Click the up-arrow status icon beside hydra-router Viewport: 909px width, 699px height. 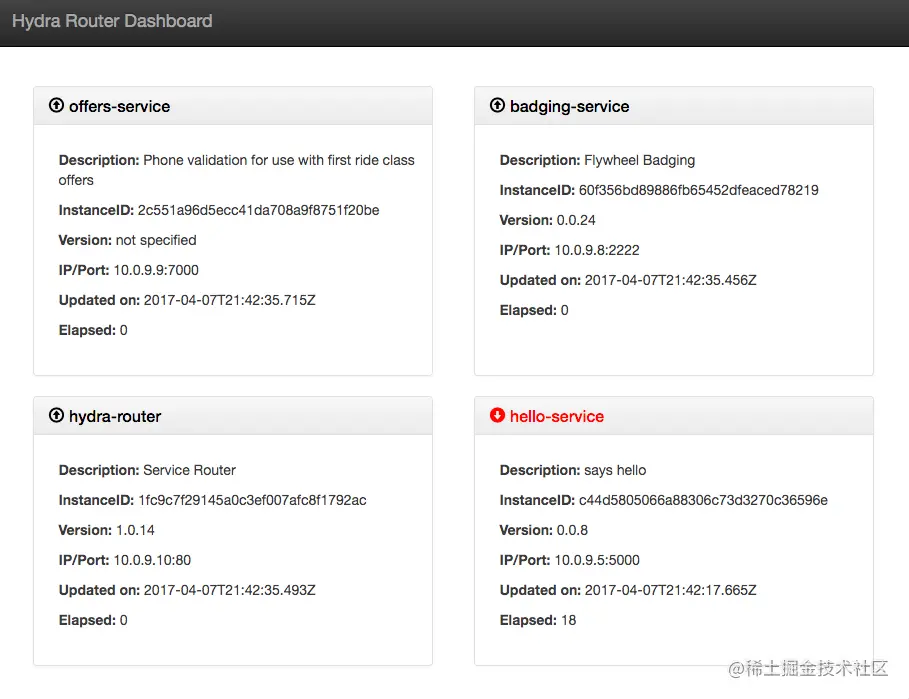pos(56,415)
